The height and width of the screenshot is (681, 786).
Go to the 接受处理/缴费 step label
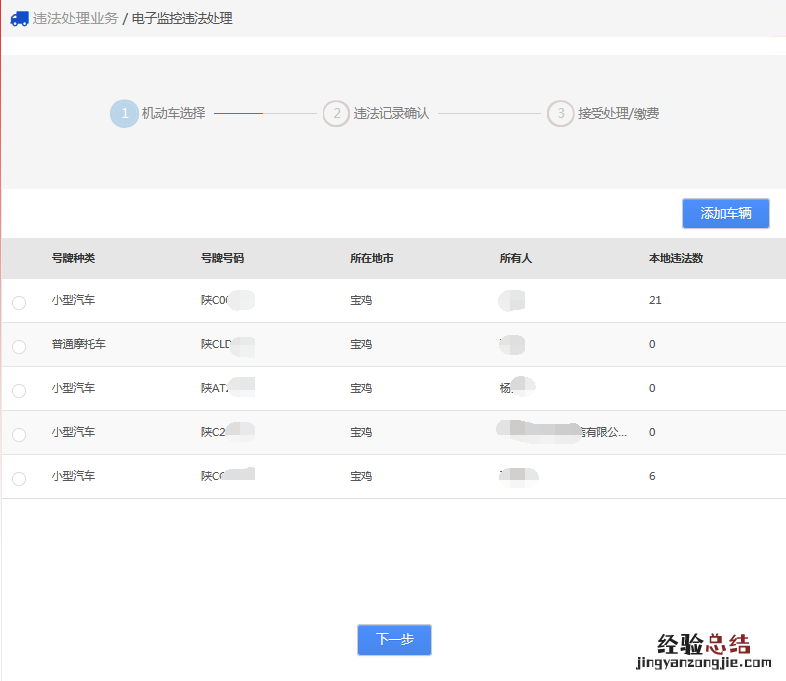click(618, 114)
